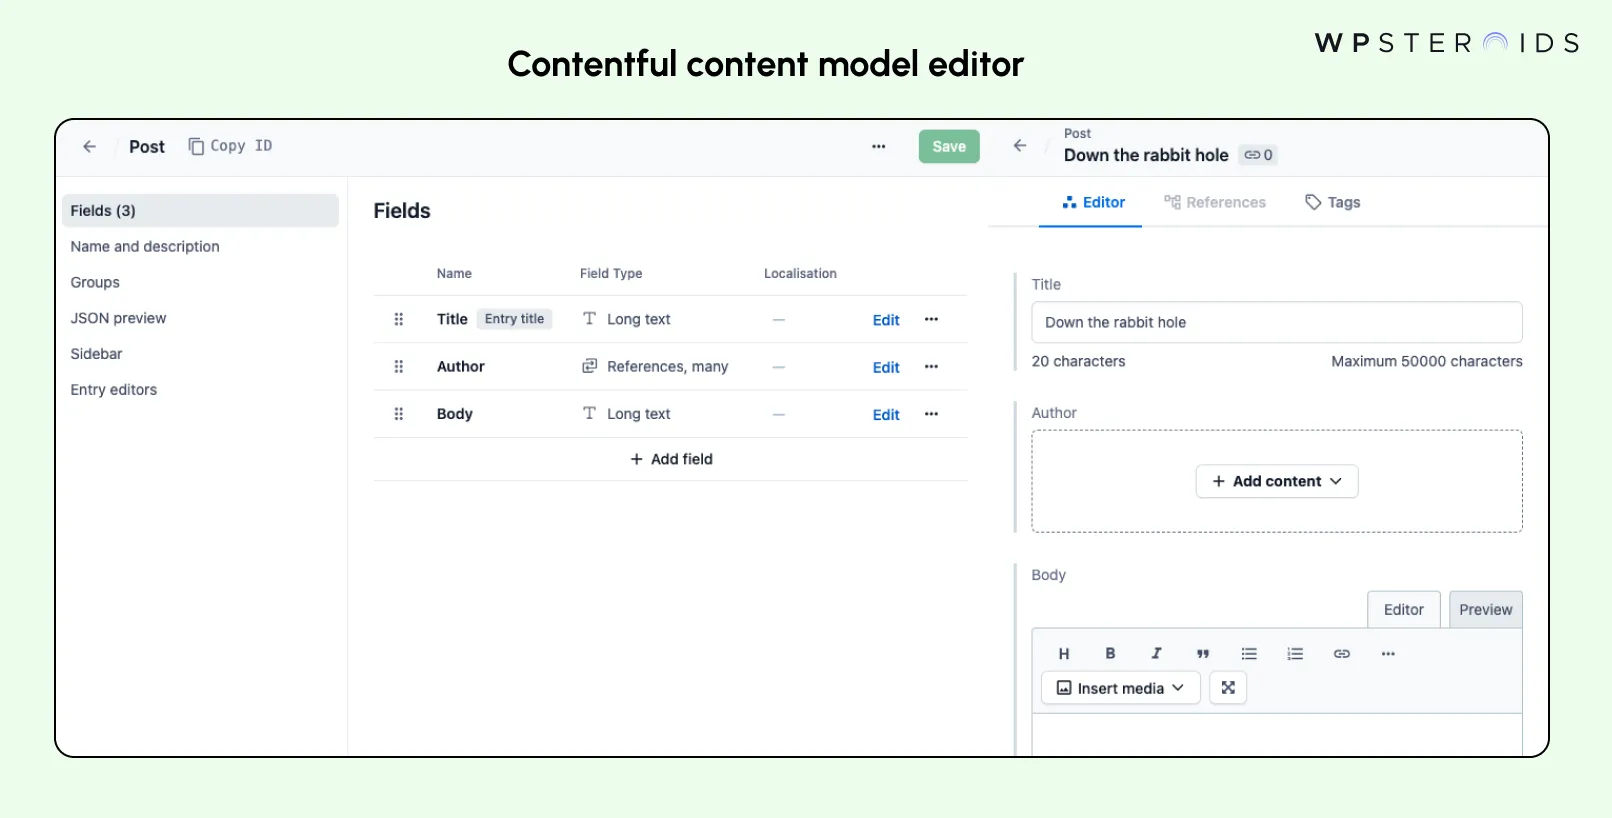This screenshot has width=1612, height=818.
Task: Insert a bulleted list
Action: click(x=1249, y=654)
